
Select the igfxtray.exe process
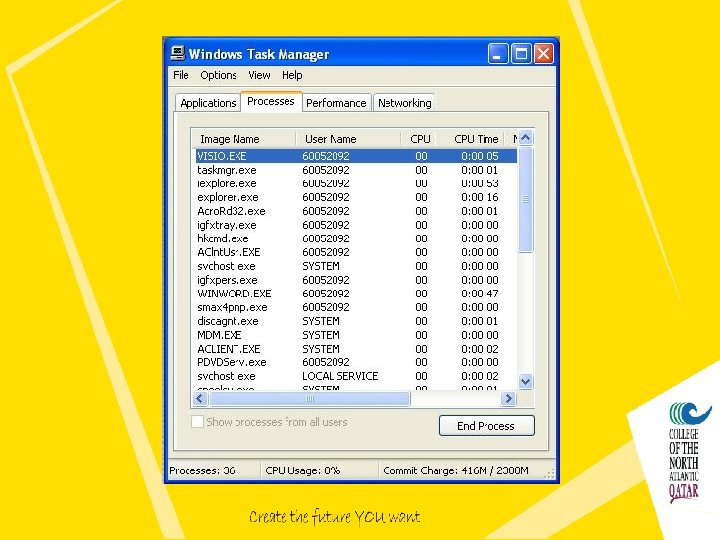point(356,225)
